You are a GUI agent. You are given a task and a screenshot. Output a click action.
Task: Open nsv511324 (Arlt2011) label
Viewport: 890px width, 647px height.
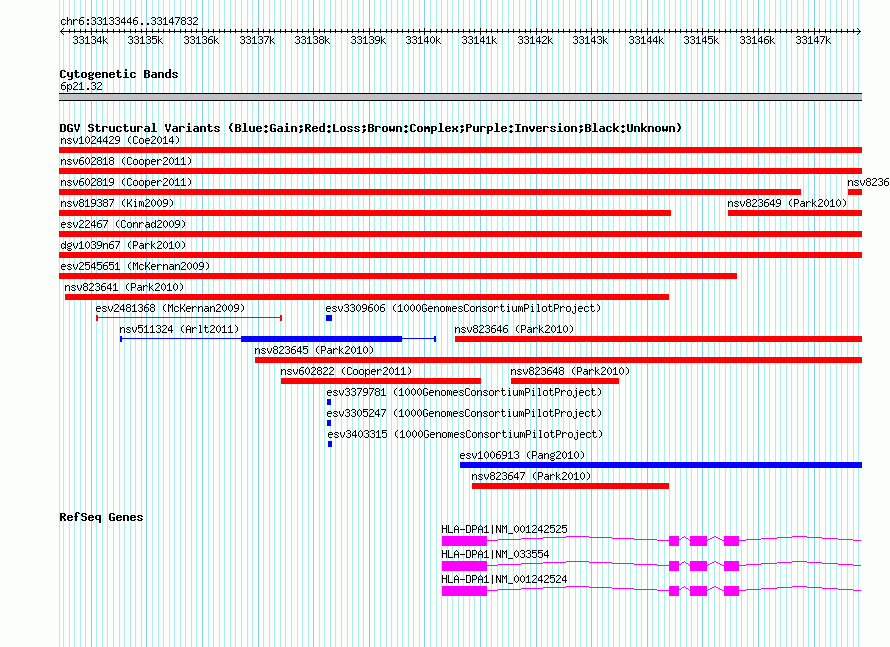tap(179, 329)
